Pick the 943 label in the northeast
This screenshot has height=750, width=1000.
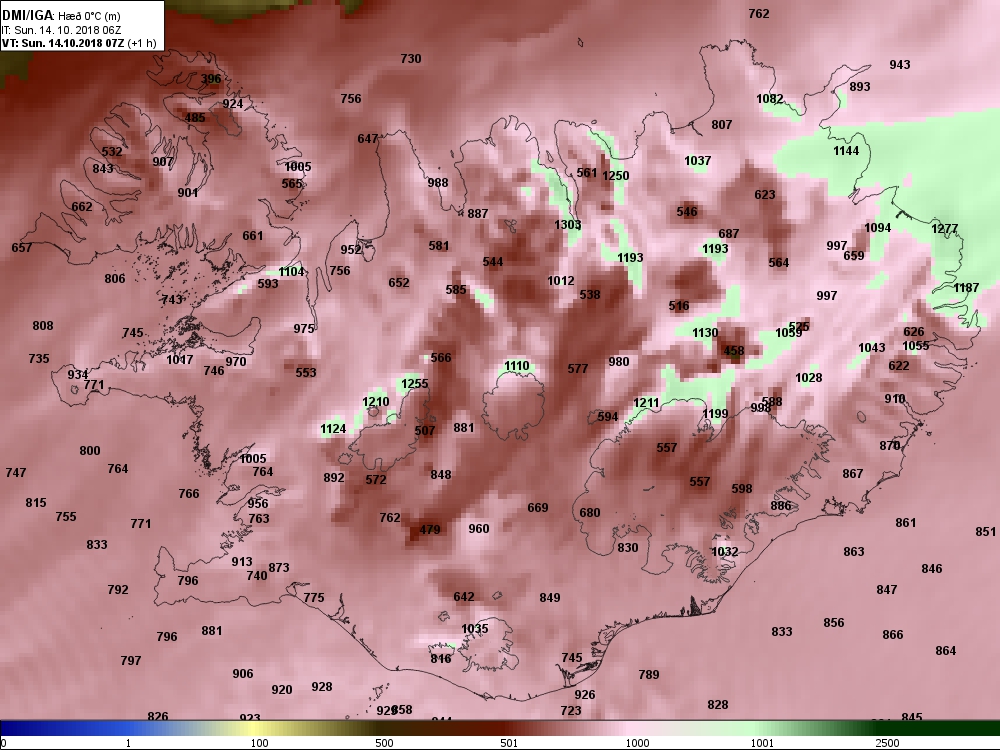[899, 65]
